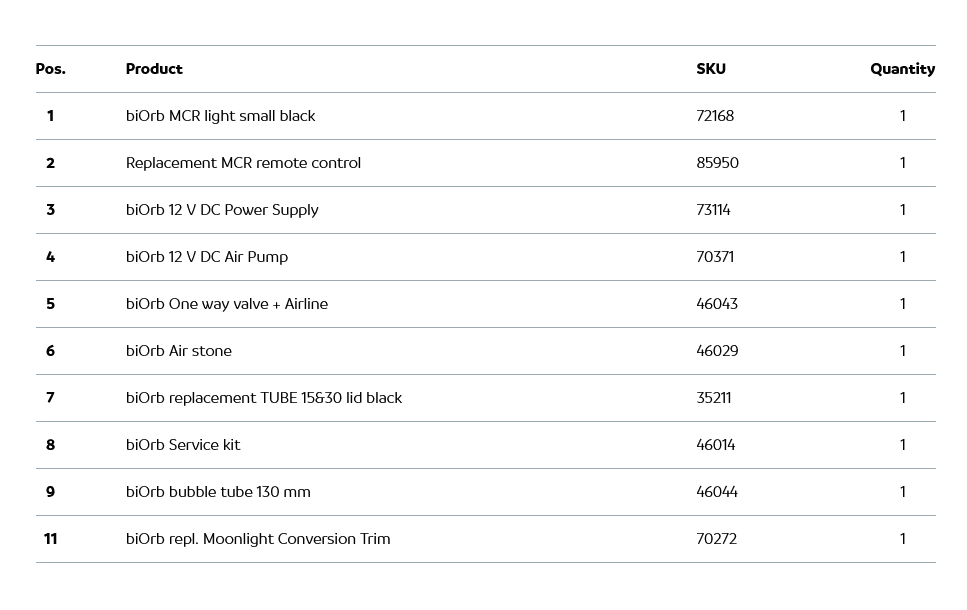Select biOrb One way valve + Airline
The width and height of the screenshot is (967, 610).
227,304
